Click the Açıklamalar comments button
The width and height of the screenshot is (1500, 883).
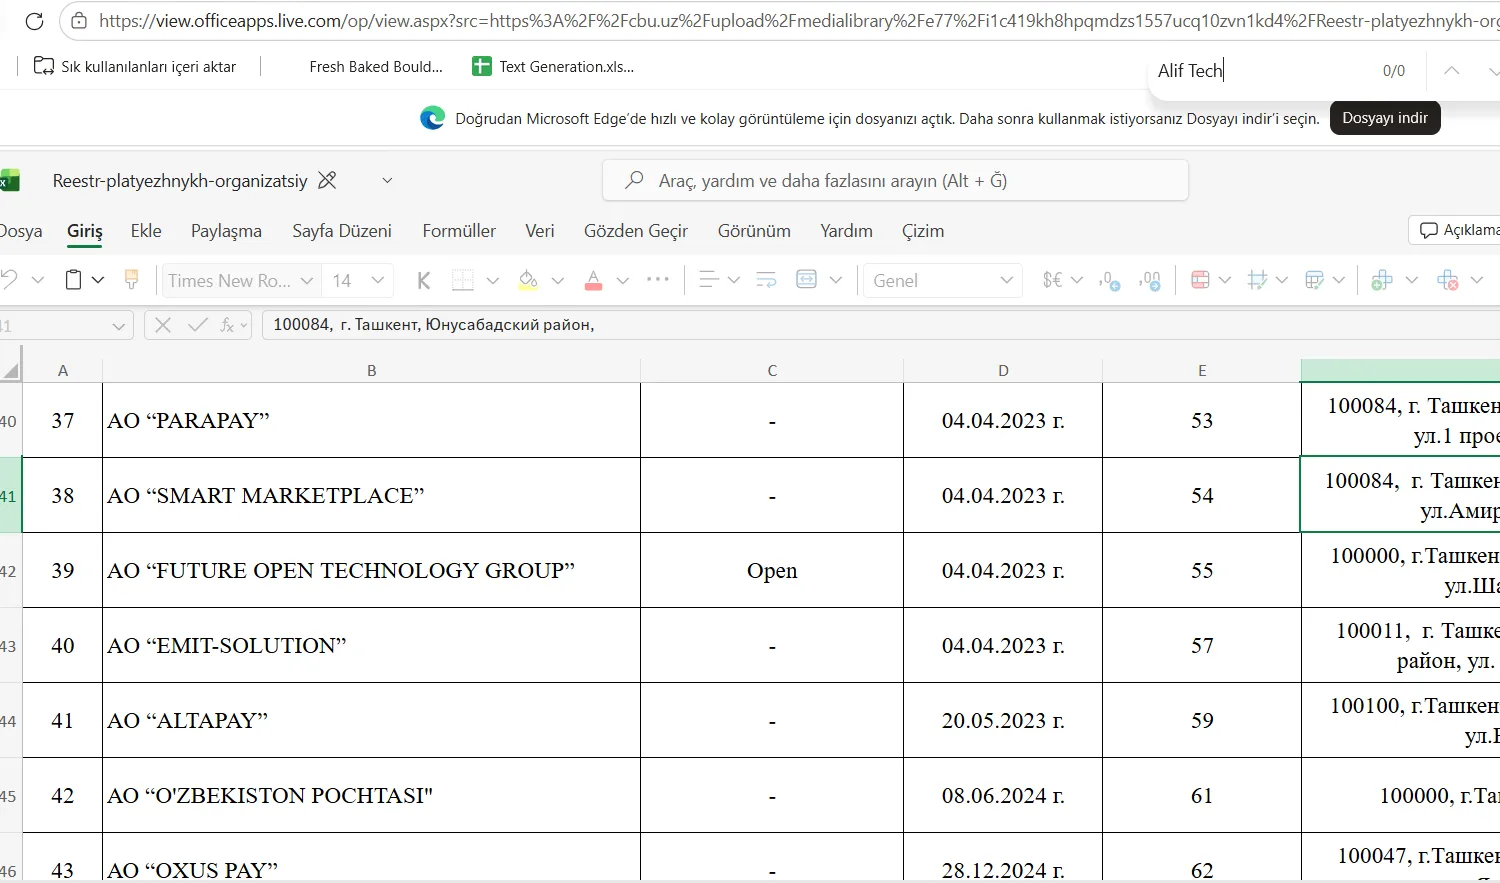(x=1455, y=230)
